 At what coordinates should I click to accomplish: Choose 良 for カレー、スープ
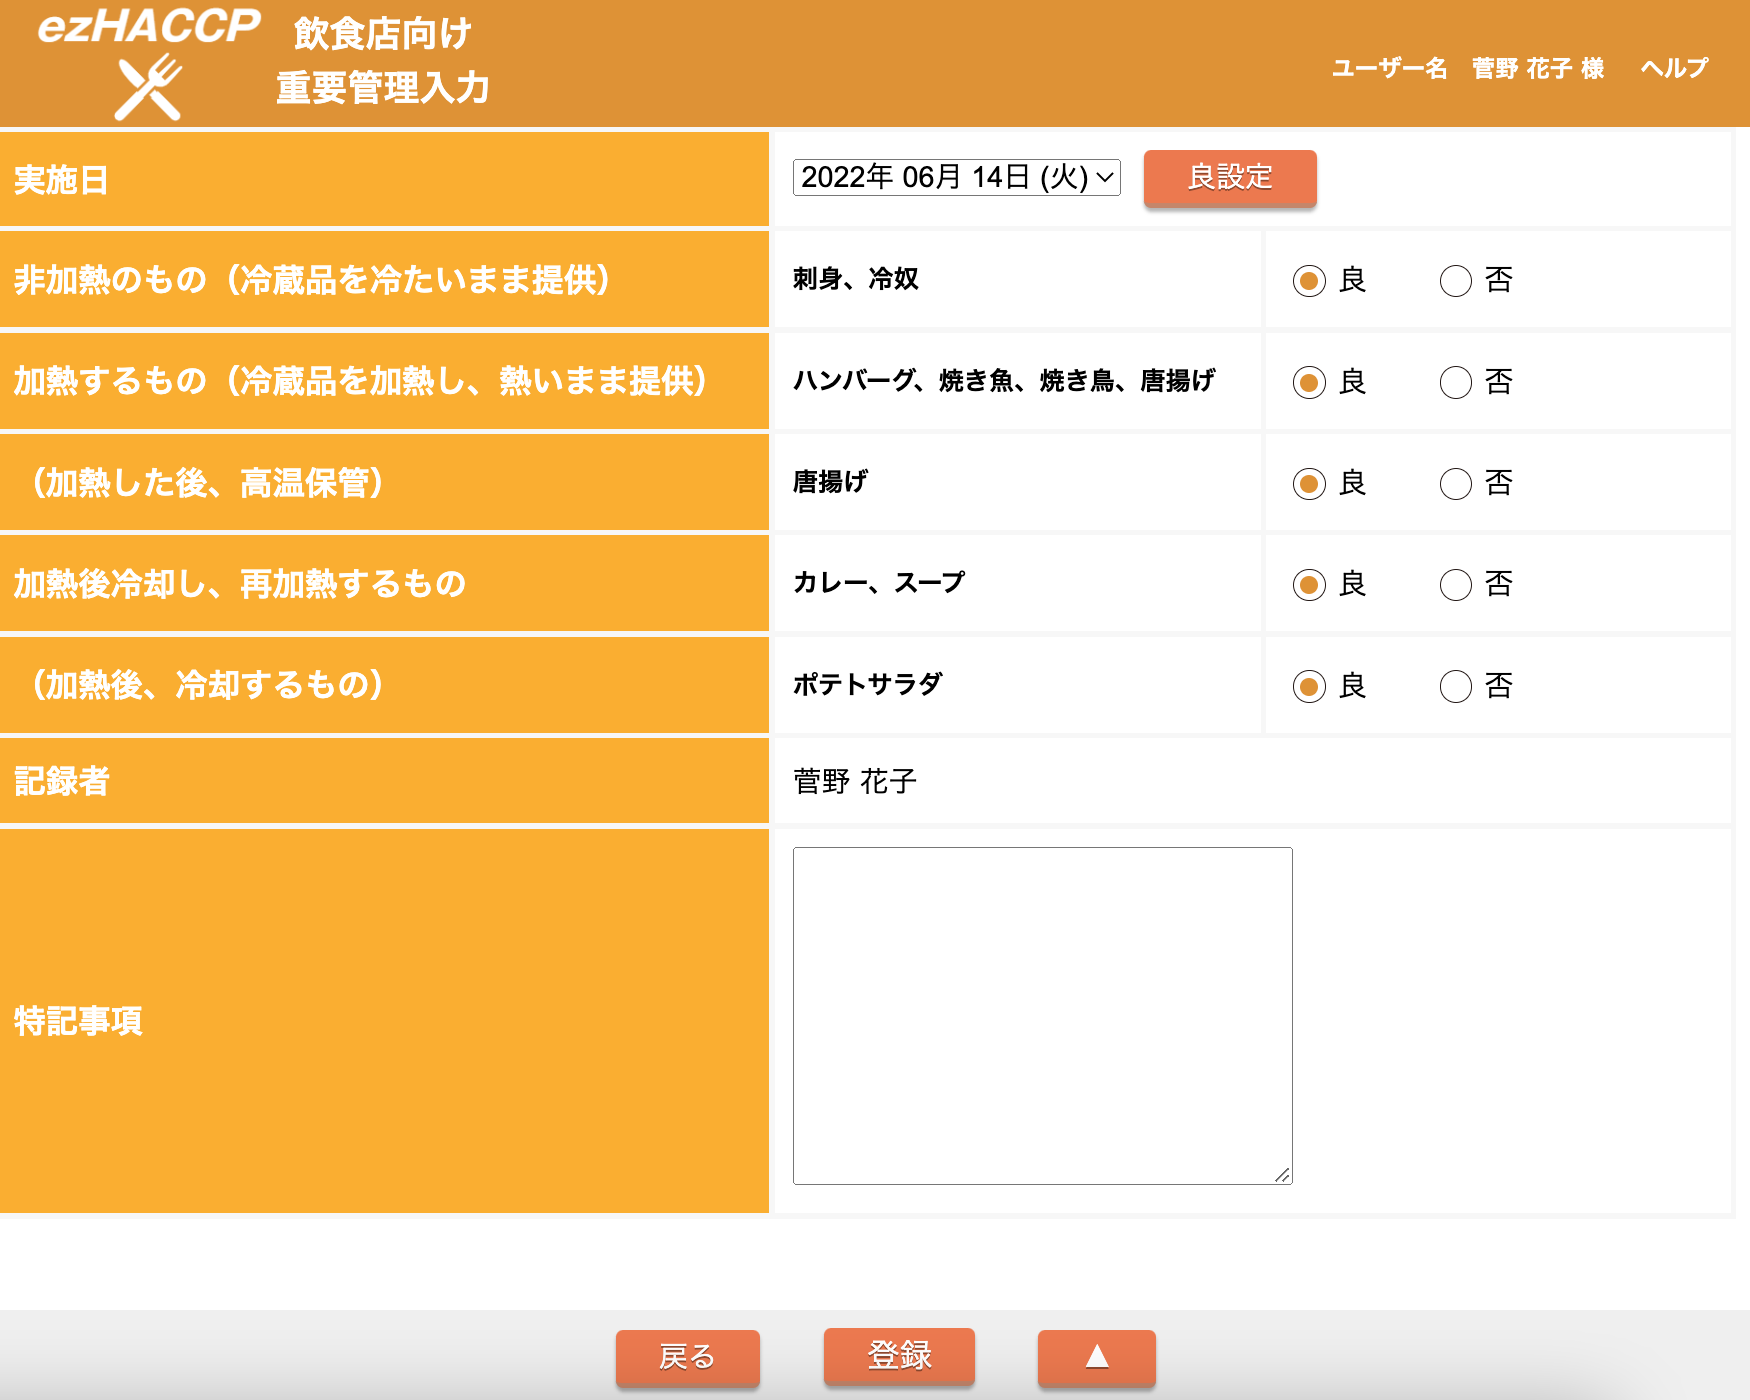1309,585
